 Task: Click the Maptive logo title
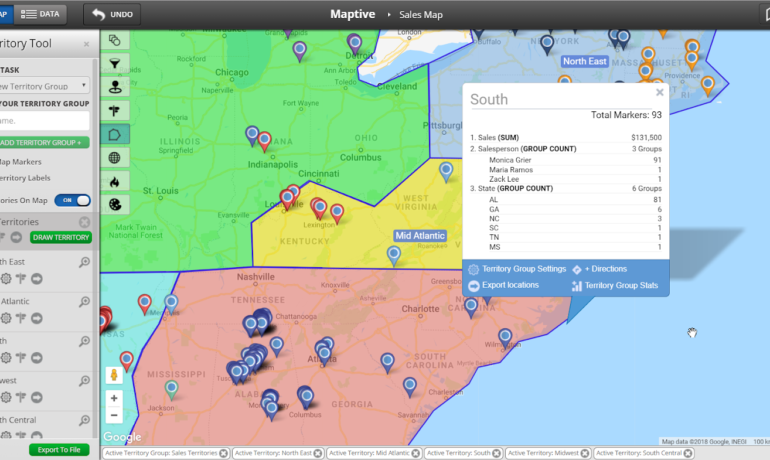click(353, 14)
